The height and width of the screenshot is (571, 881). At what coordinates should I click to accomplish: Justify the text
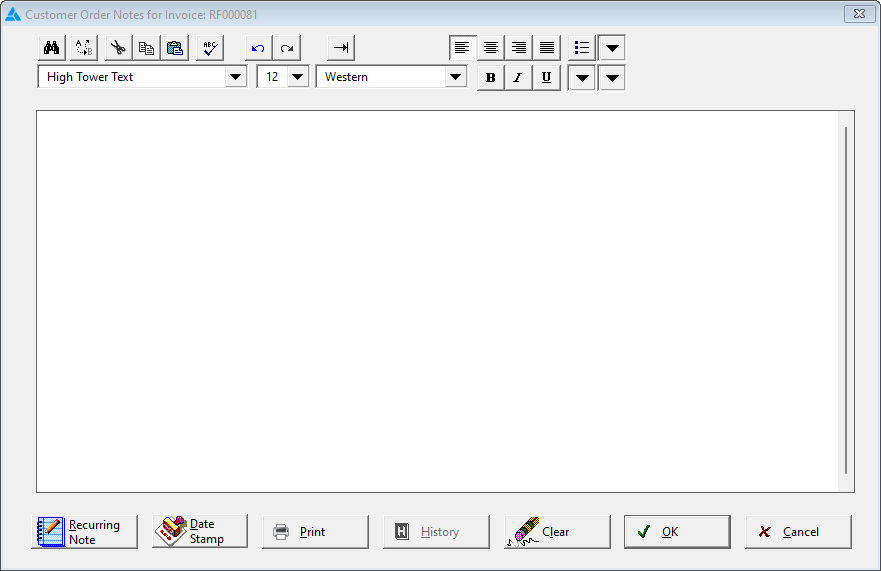(547, 48)
